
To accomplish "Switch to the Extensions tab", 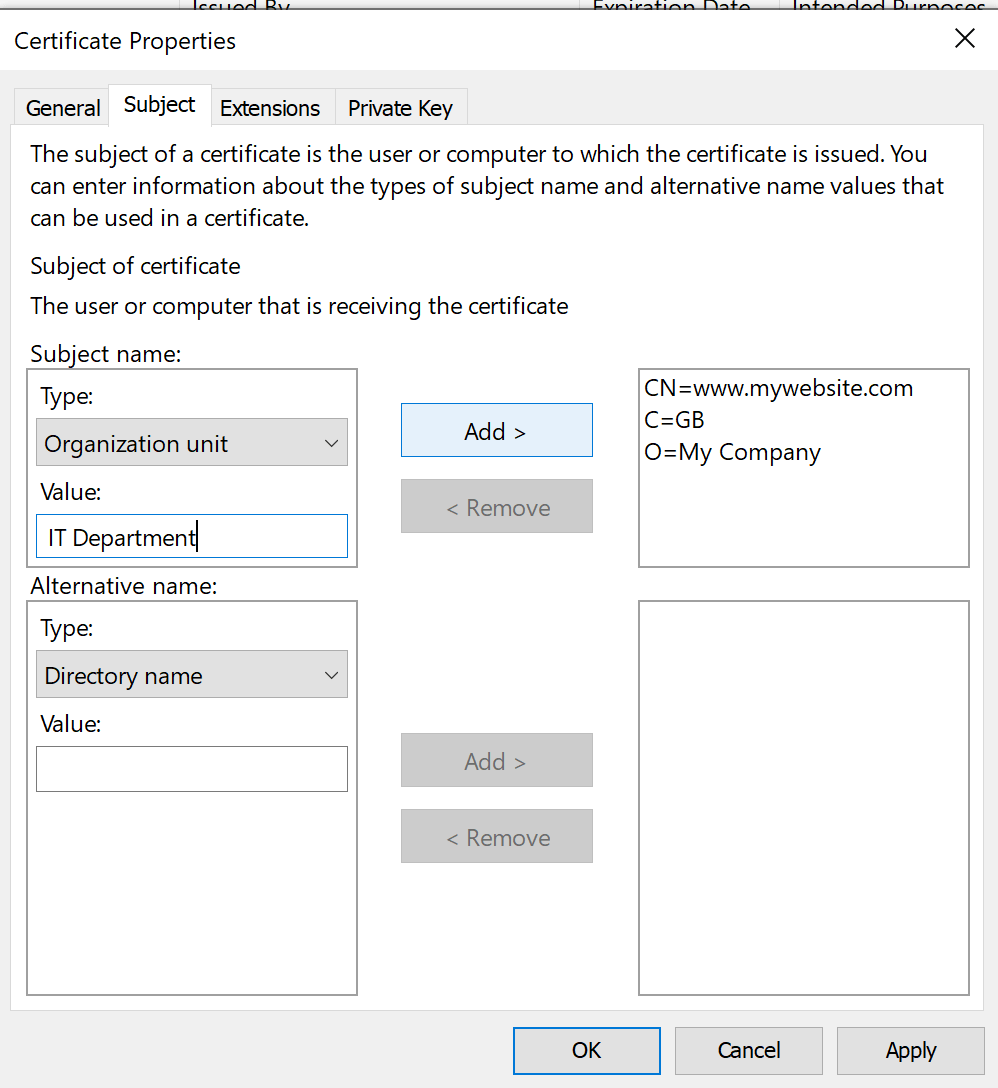I will [x=269, y=108].
